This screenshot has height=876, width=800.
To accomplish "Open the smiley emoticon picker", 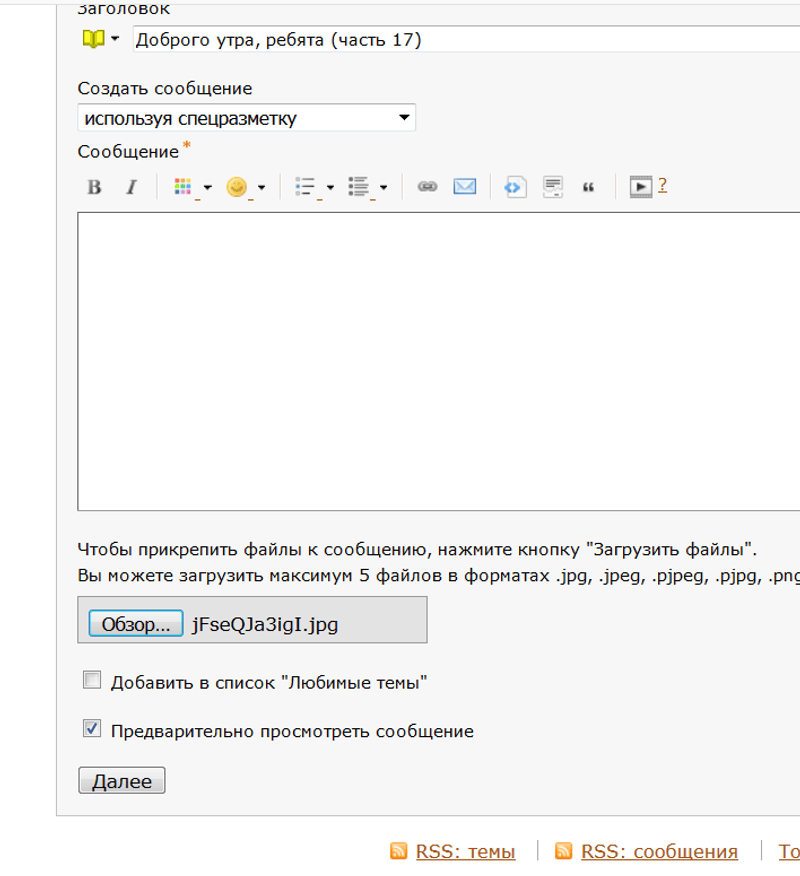I will pyautogui.click(x=245, y=187).
